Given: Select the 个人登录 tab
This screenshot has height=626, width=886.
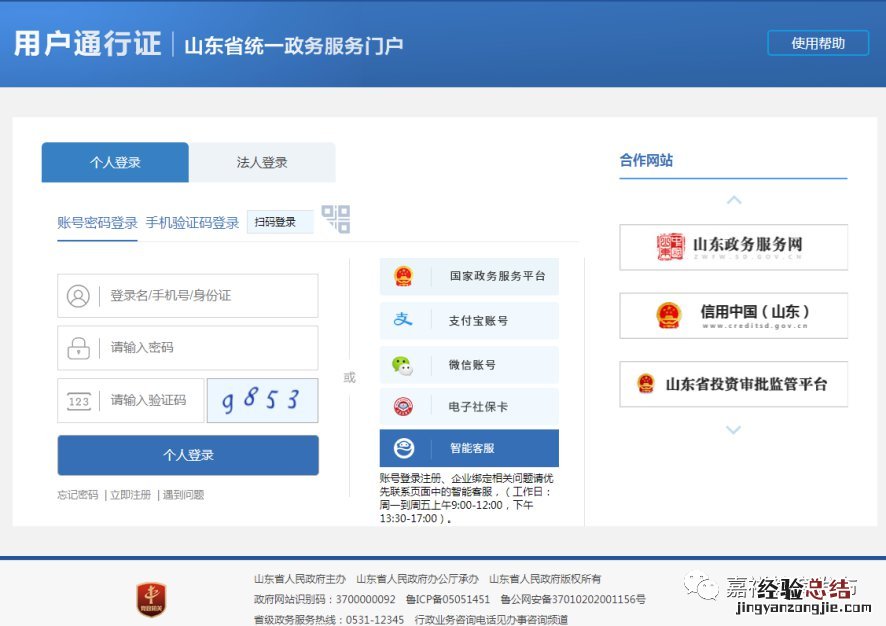Looking at the screenshot, I should point(115,162).
